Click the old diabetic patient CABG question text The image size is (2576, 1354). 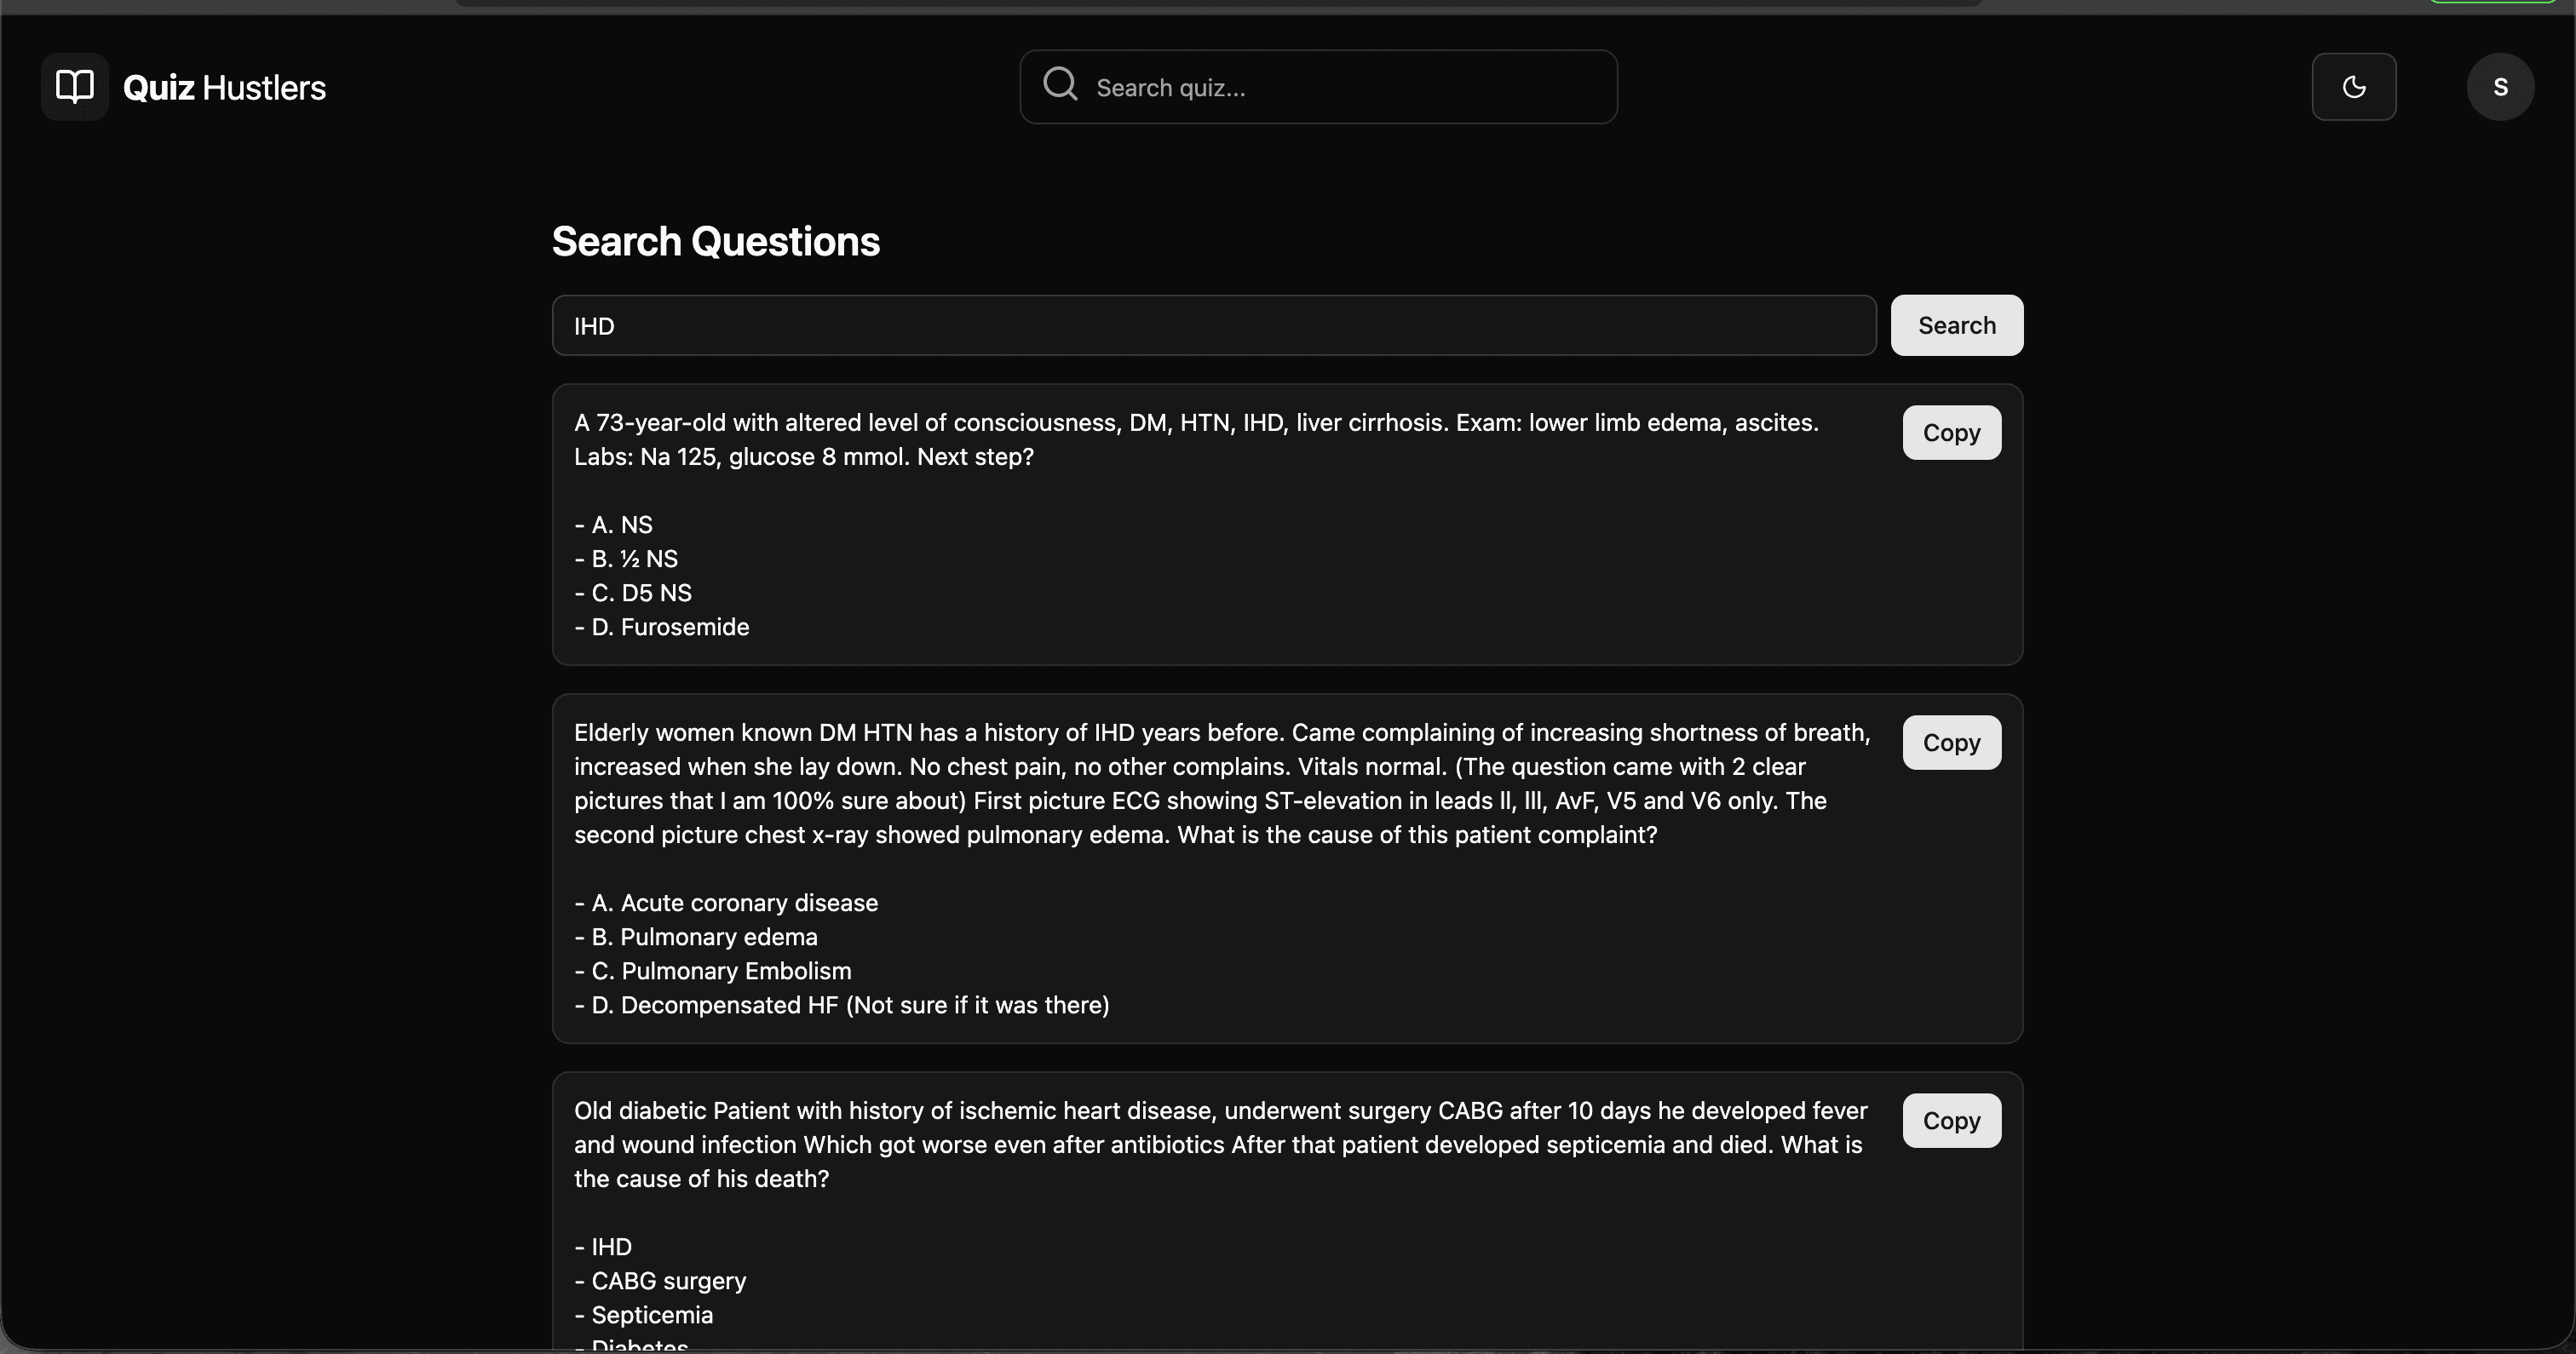coord(1221,1145)
